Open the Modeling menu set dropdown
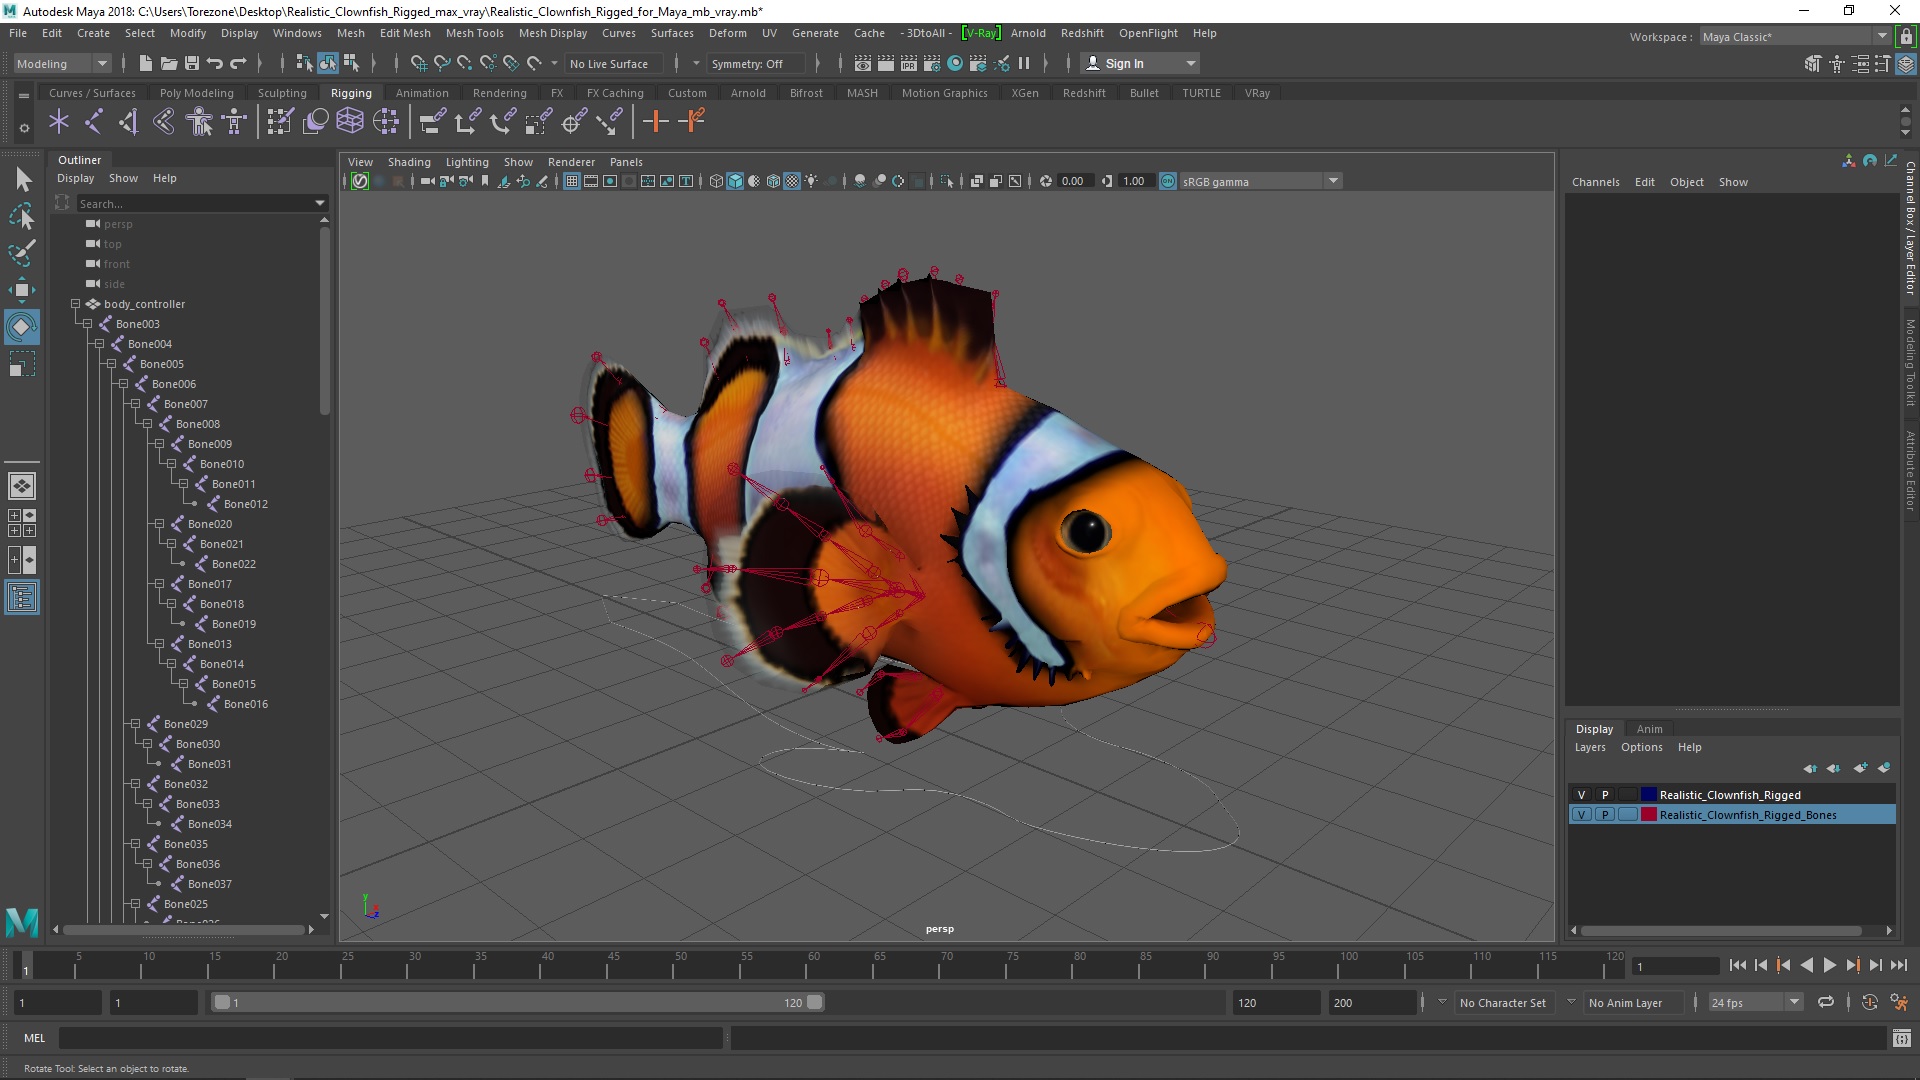This screenshot has width=1920, height=1080. pos(62,63)
